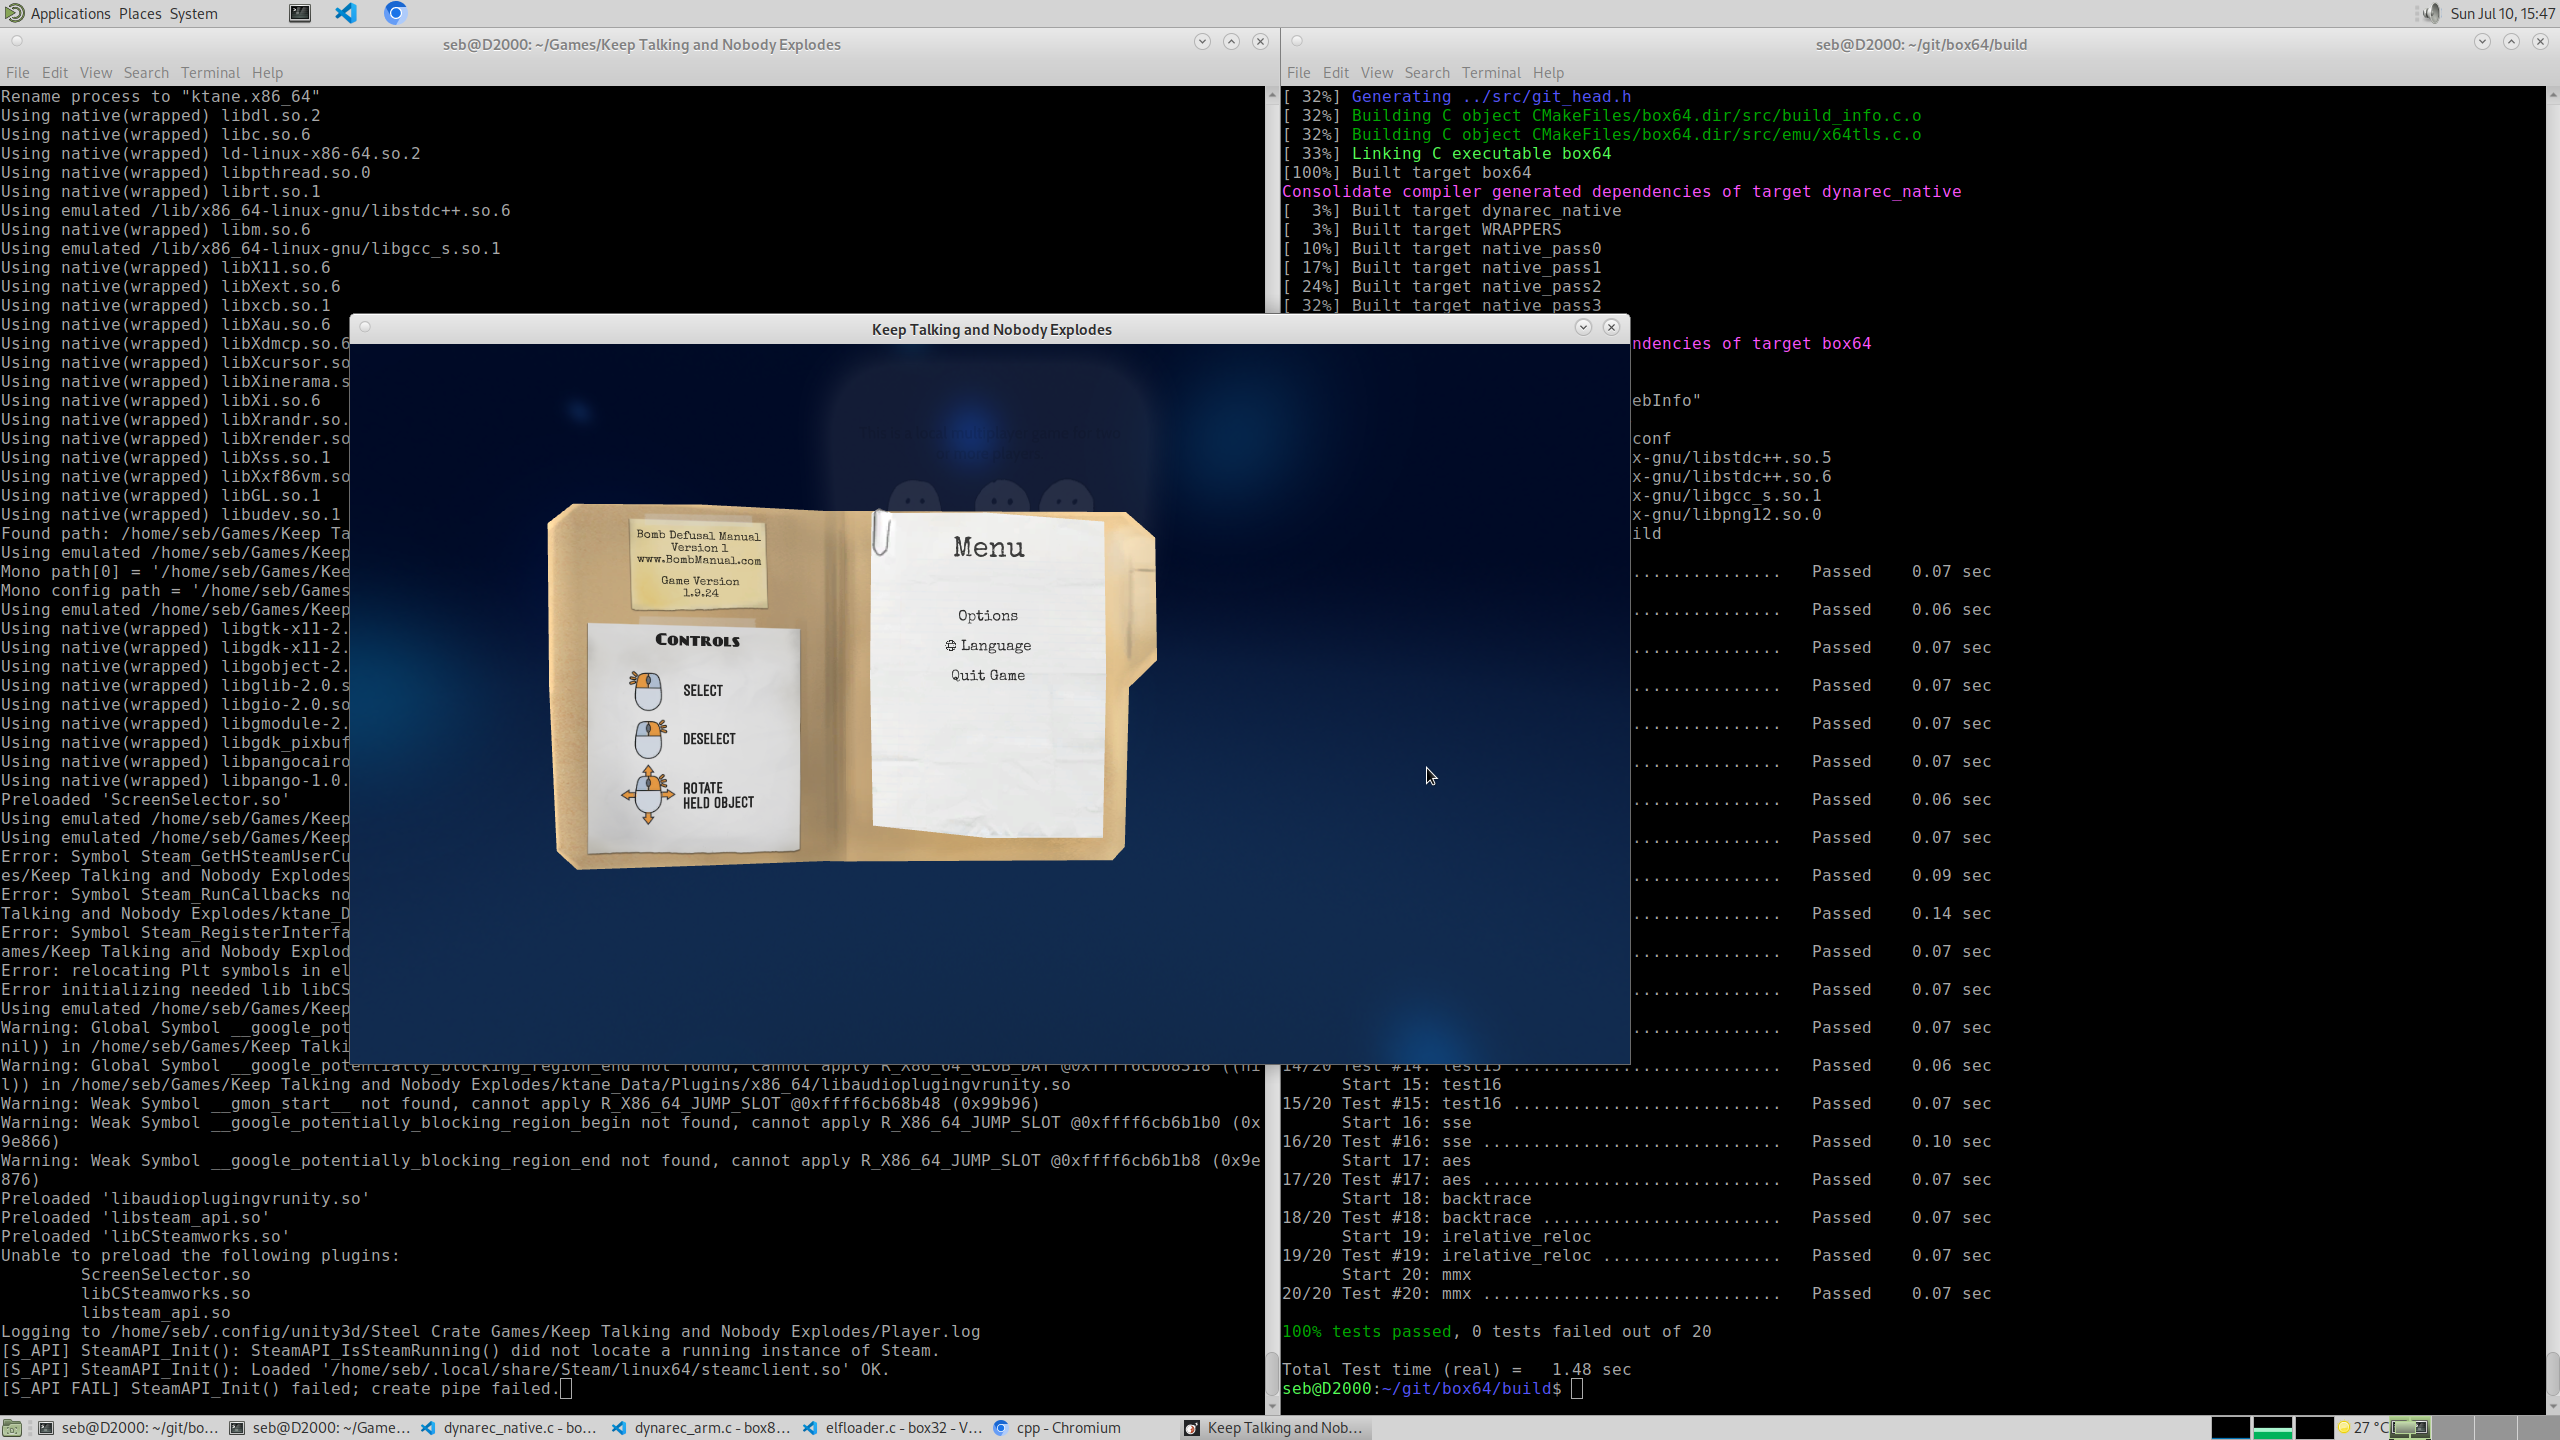Click the Rotate Held Object icon

click(x=648, y=795)
